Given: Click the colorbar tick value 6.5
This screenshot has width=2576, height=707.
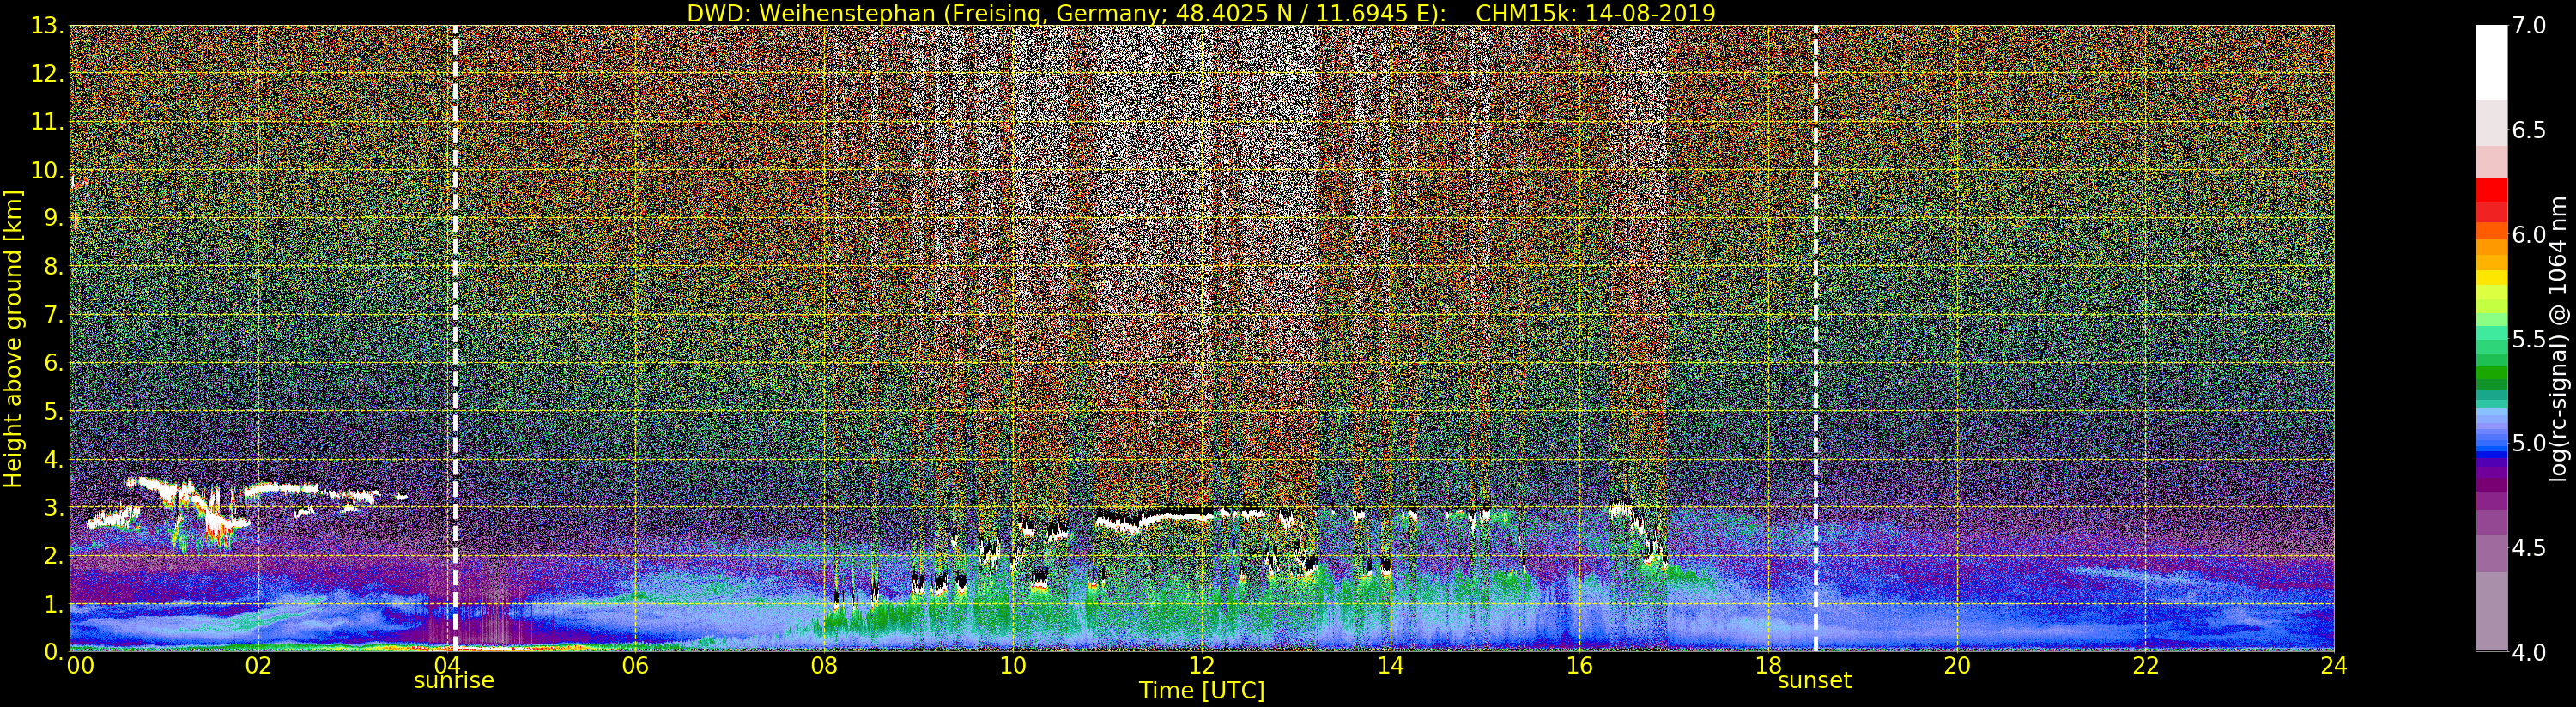Looking at the screenshot, I should pyautogui.click(x=2529, y=130).
